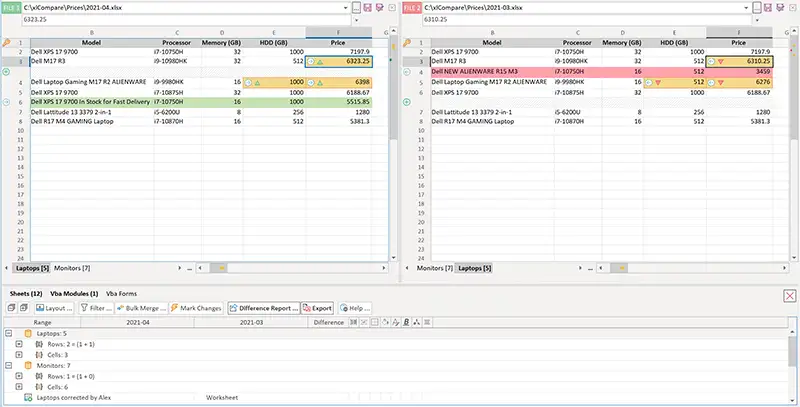Screen dimensions: 800x407
Task: Click merge arrow in right cell 6310.25
Action: pos(712,62)
